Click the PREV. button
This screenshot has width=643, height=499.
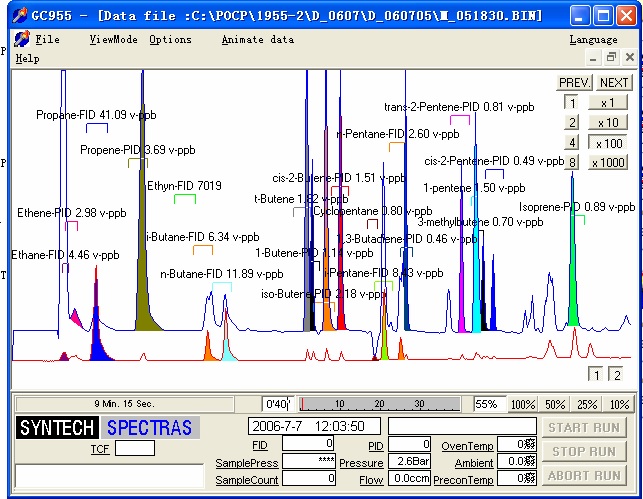click(x=574, y=83)
